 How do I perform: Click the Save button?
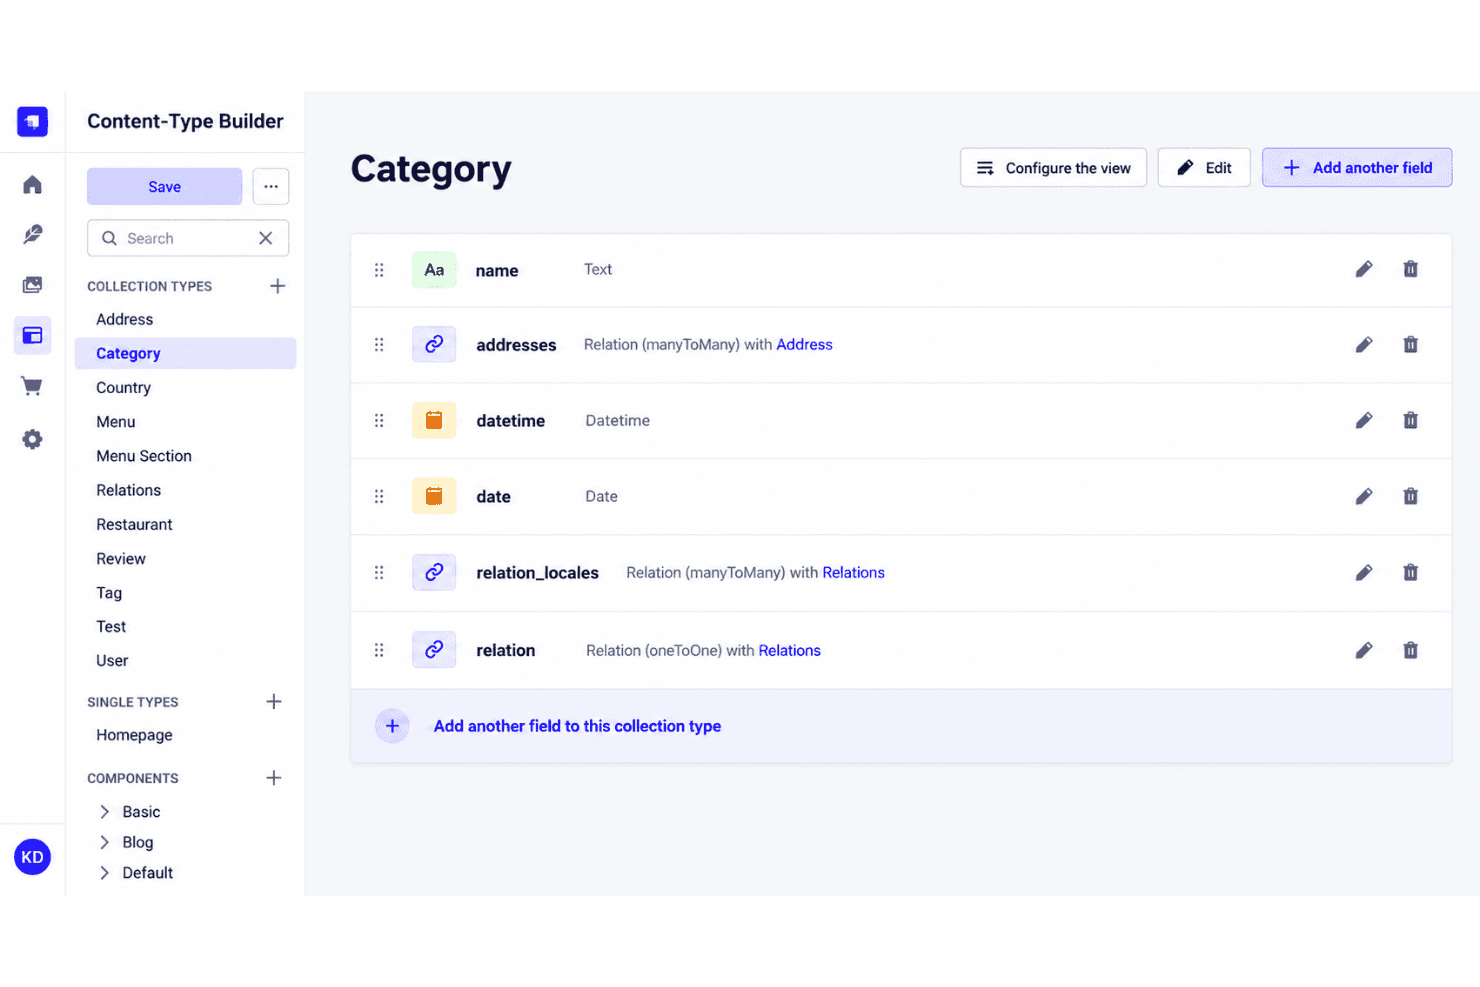165,186
